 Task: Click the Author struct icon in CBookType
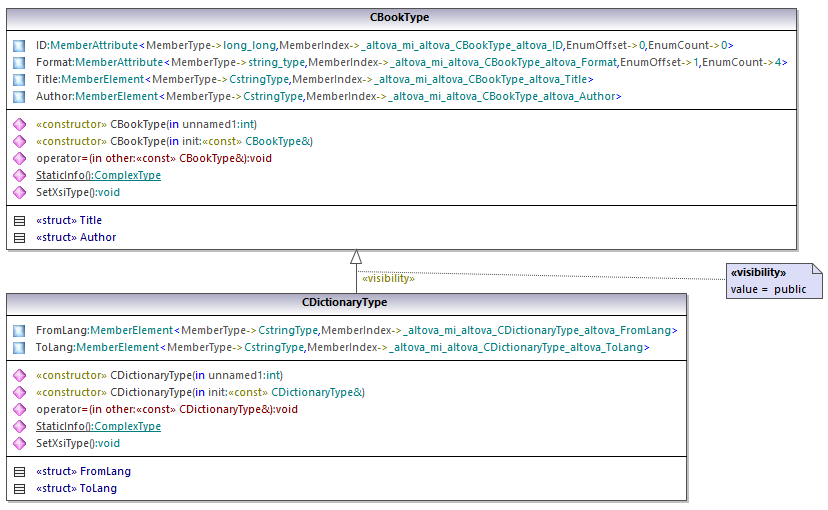[19, 238]
